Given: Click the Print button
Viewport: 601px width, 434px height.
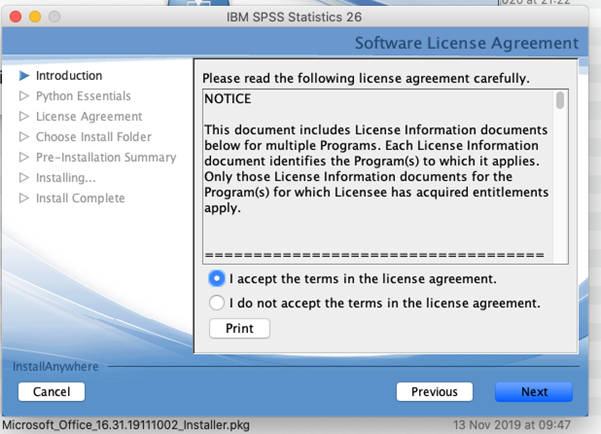Looking at the screenshot, I should pos(240,329).
